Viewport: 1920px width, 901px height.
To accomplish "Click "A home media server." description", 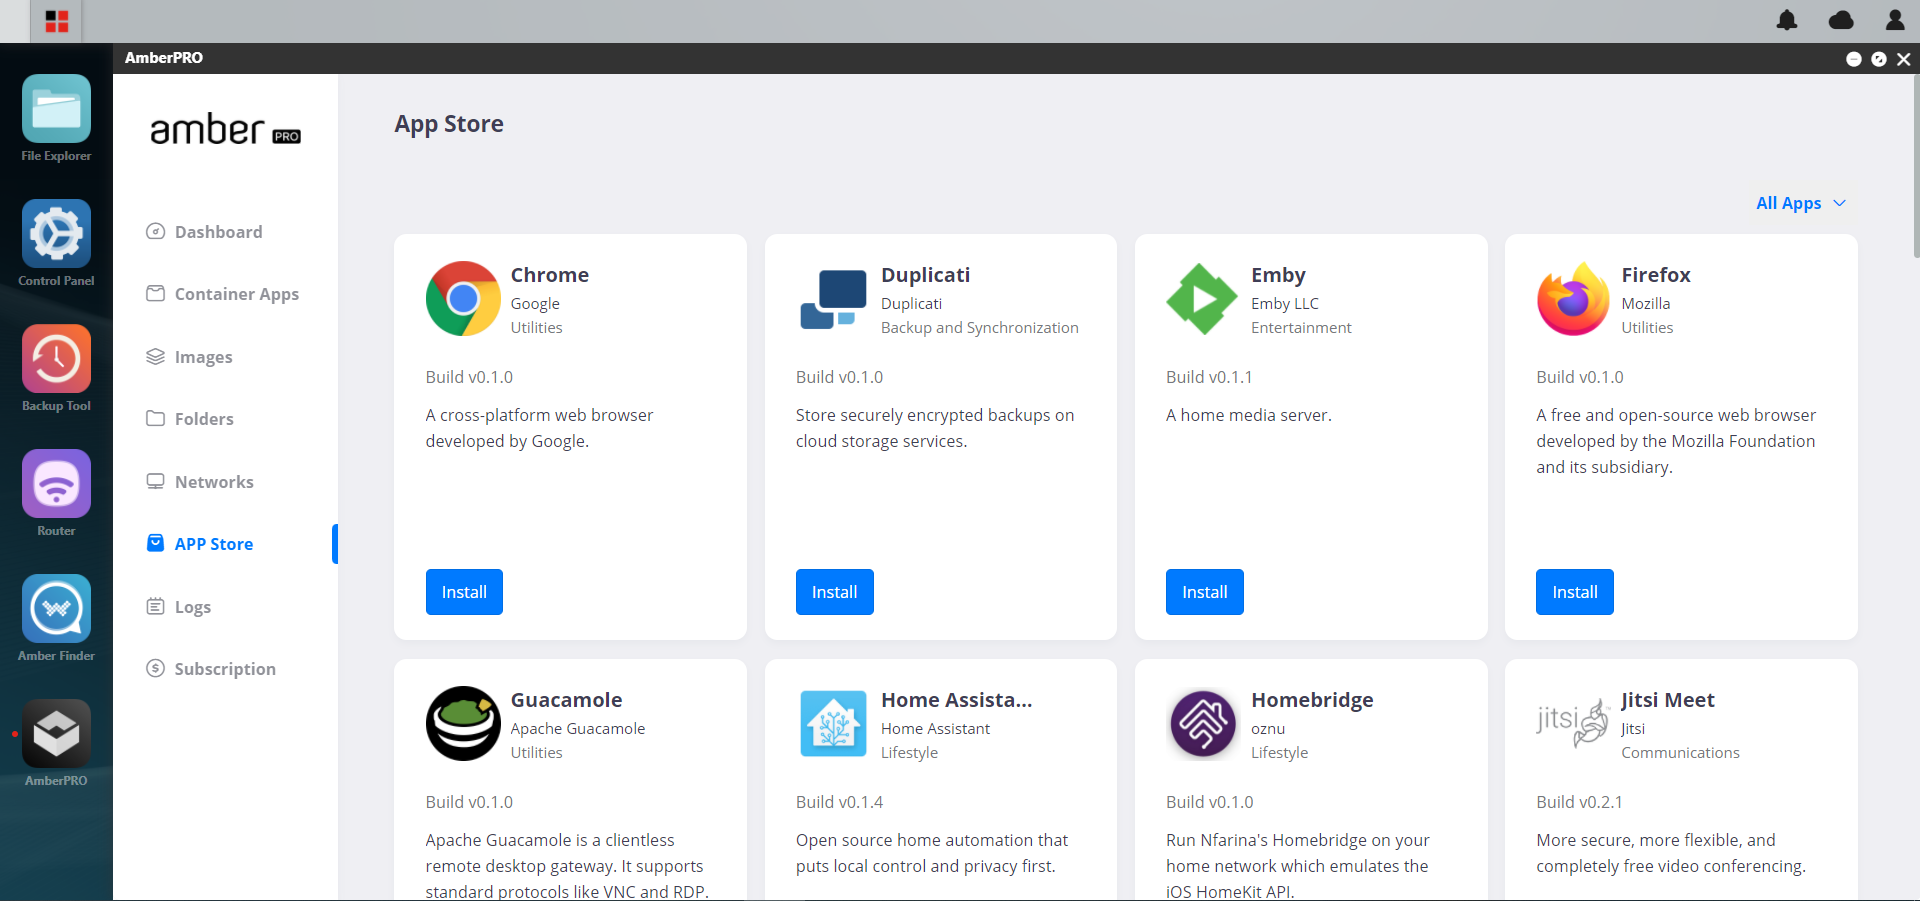I will 1249,415.
